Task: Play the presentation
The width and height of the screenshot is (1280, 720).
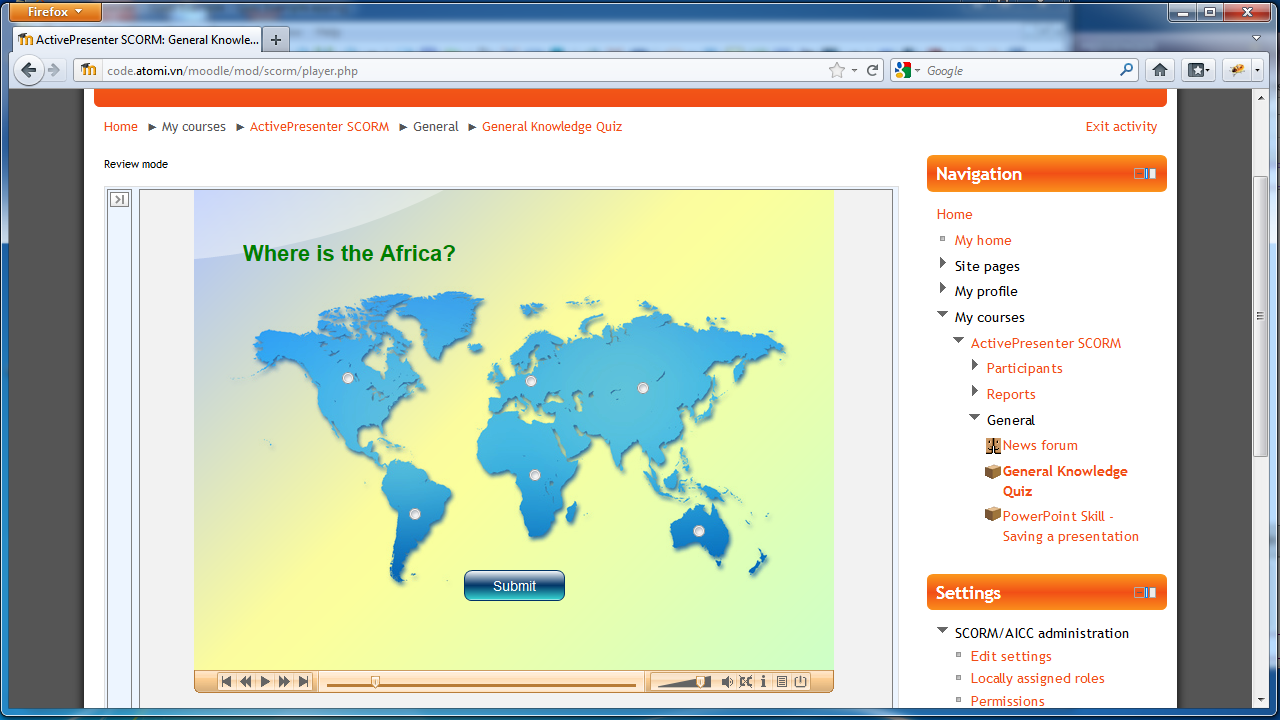Action: (x=265, y=682)
